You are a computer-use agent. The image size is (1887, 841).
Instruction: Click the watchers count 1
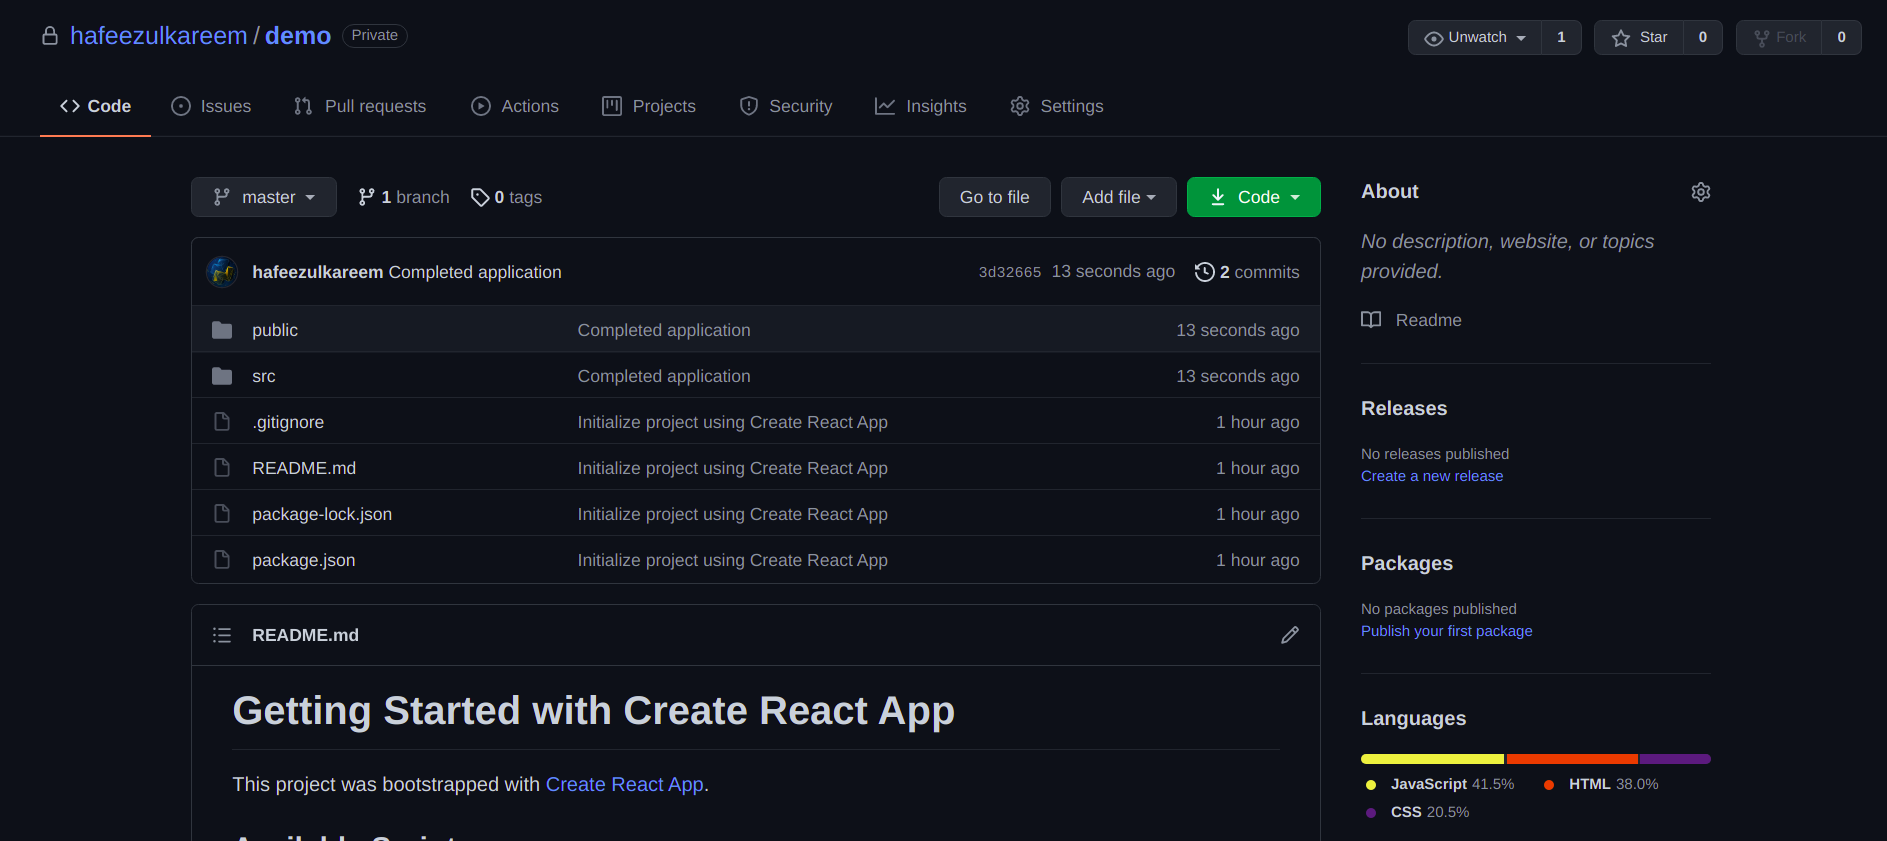[x=1561, y=37]
